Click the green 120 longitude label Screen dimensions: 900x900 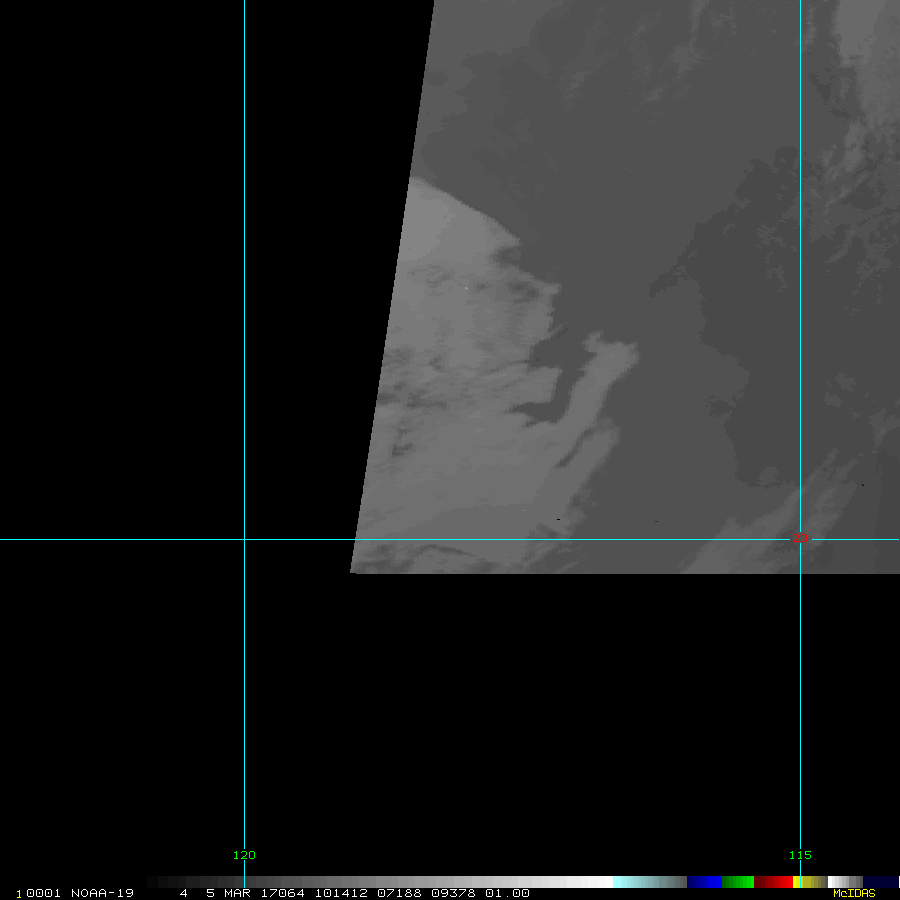pos(244,855)
